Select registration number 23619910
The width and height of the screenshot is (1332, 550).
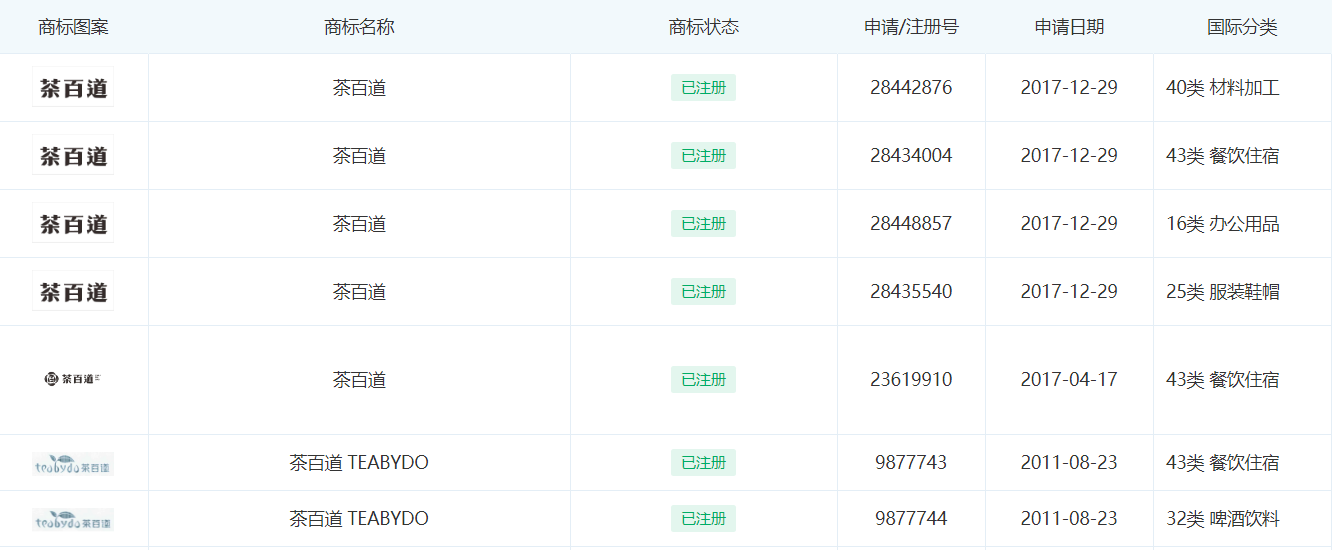[x=911, y=380]
